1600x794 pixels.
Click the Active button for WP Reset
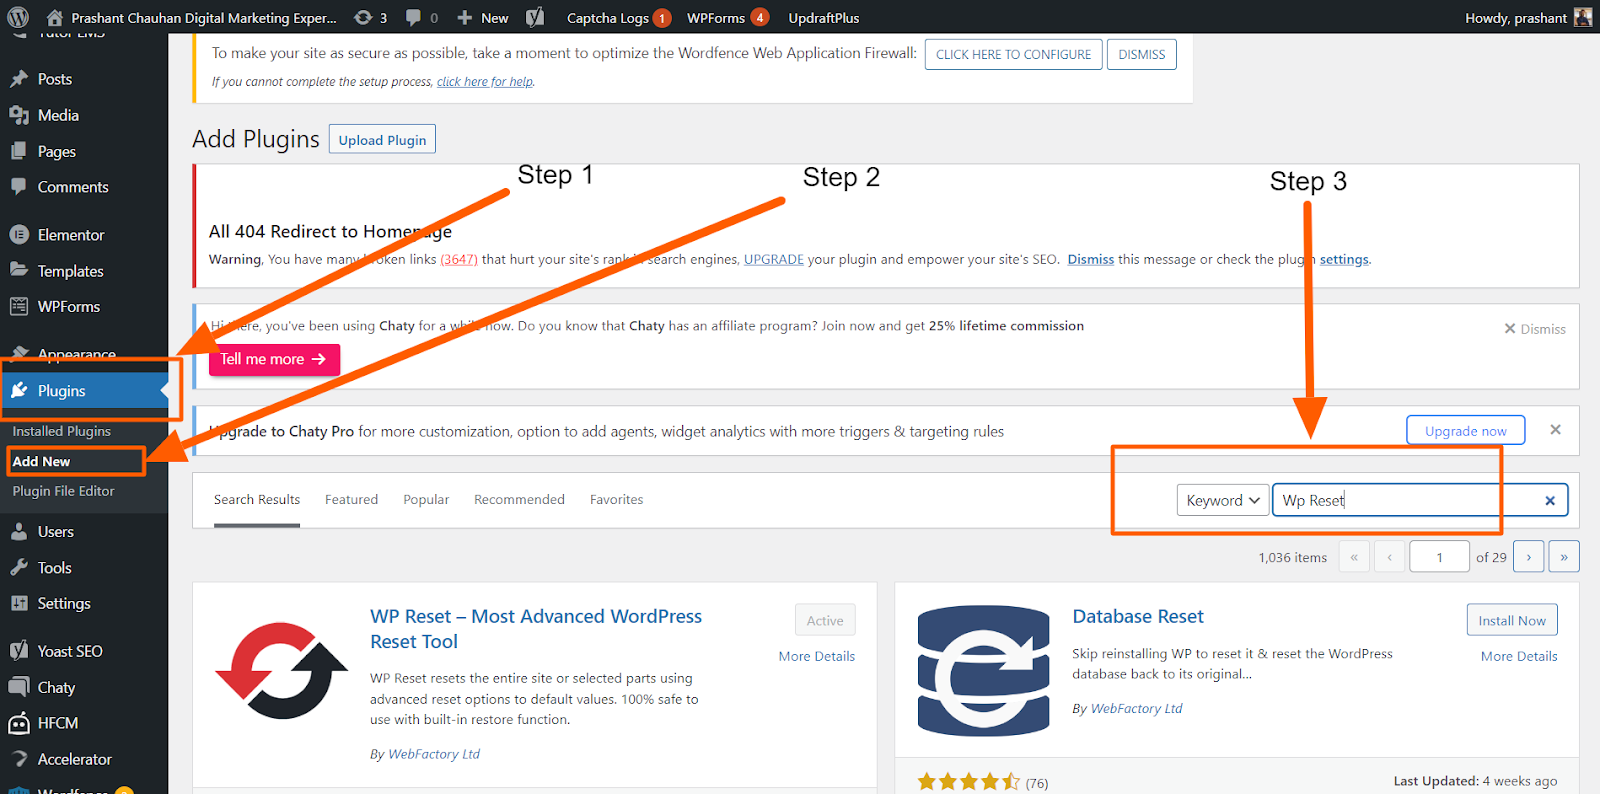(x=825, y=620)
